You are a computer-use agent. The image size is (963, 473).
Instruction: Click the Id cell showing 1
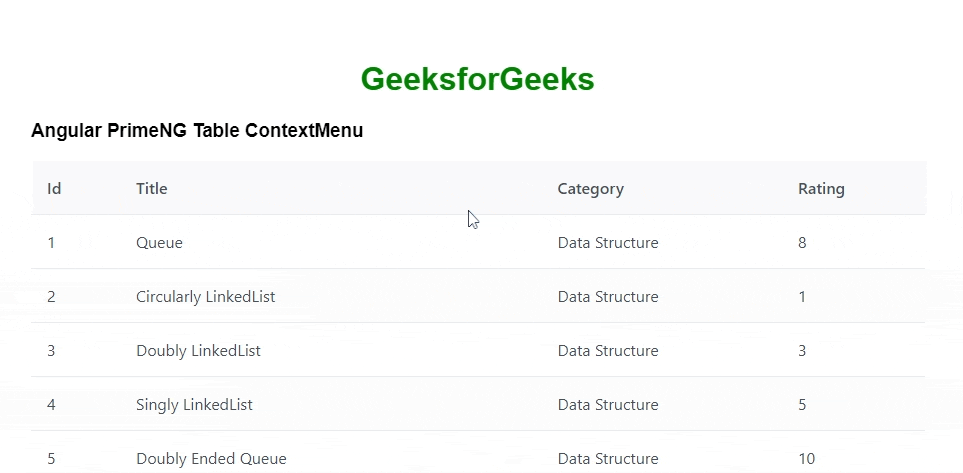51,243
